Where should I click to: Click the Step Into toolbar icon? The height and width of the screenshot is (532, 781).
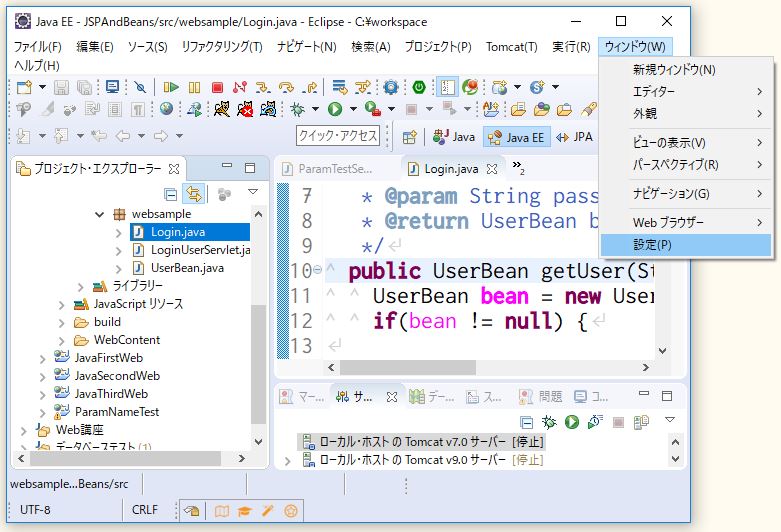coord(262,88)
